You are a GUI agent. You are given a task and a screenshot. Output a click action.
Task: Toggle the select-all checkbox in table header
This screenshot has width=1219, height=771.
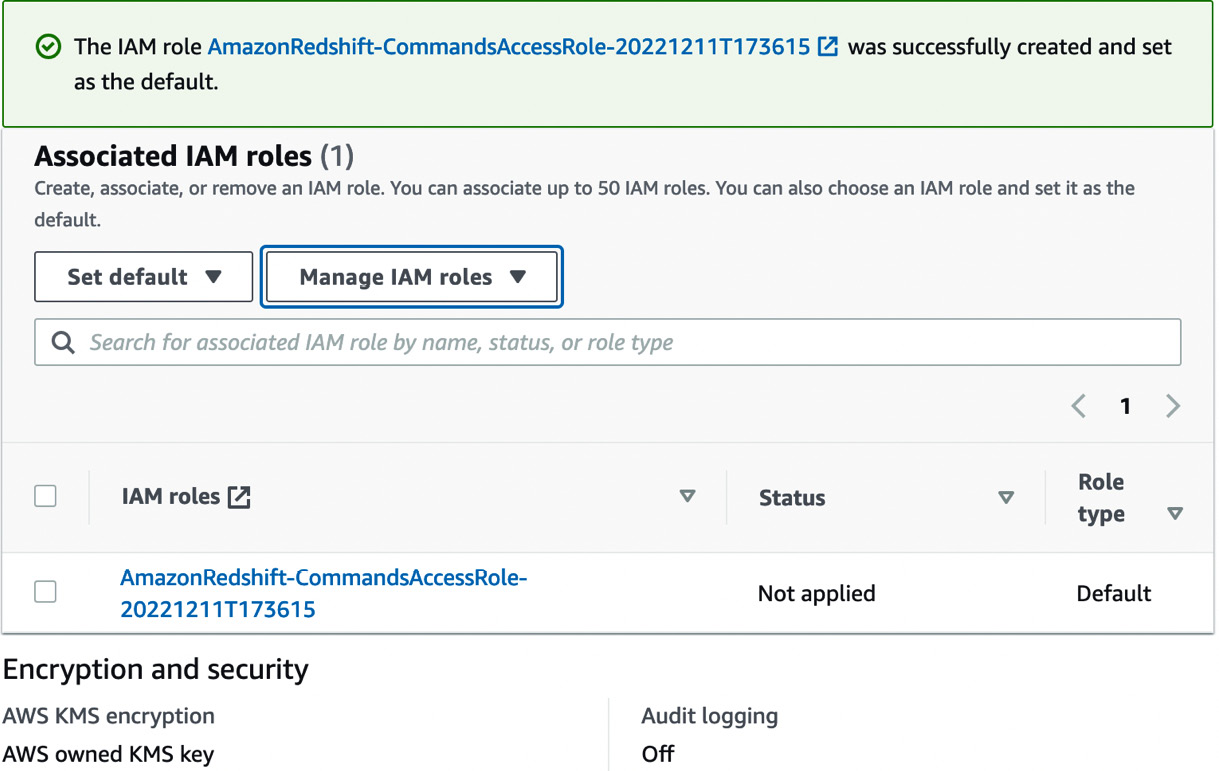(46, 496)
